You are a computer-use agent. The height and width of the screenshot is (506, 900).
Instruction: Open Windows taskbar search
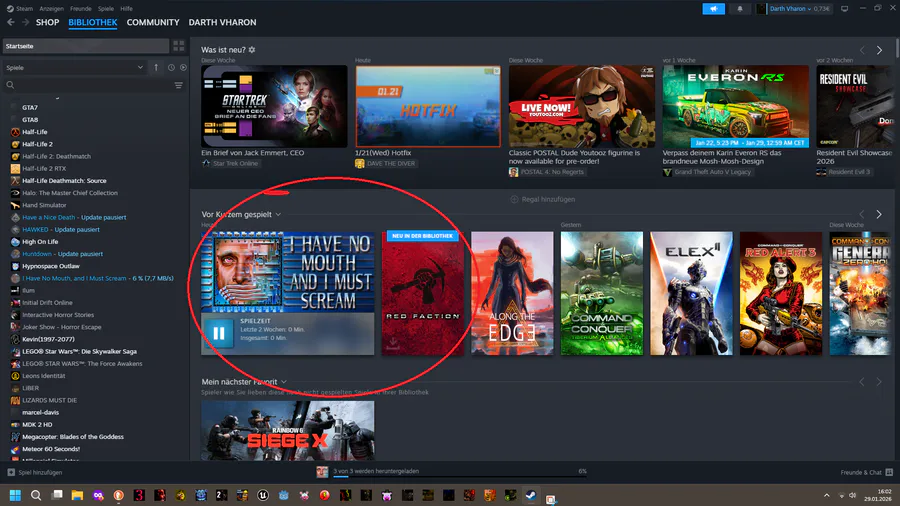click(36, 495)
